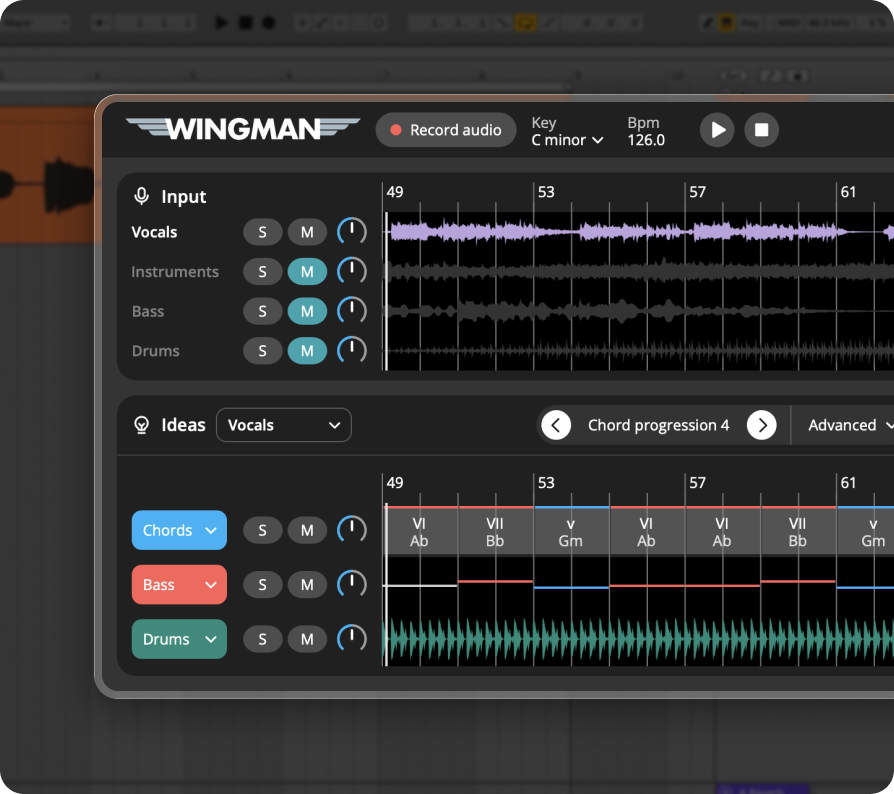Adjust the input Drums volume knob

(352, 351)
